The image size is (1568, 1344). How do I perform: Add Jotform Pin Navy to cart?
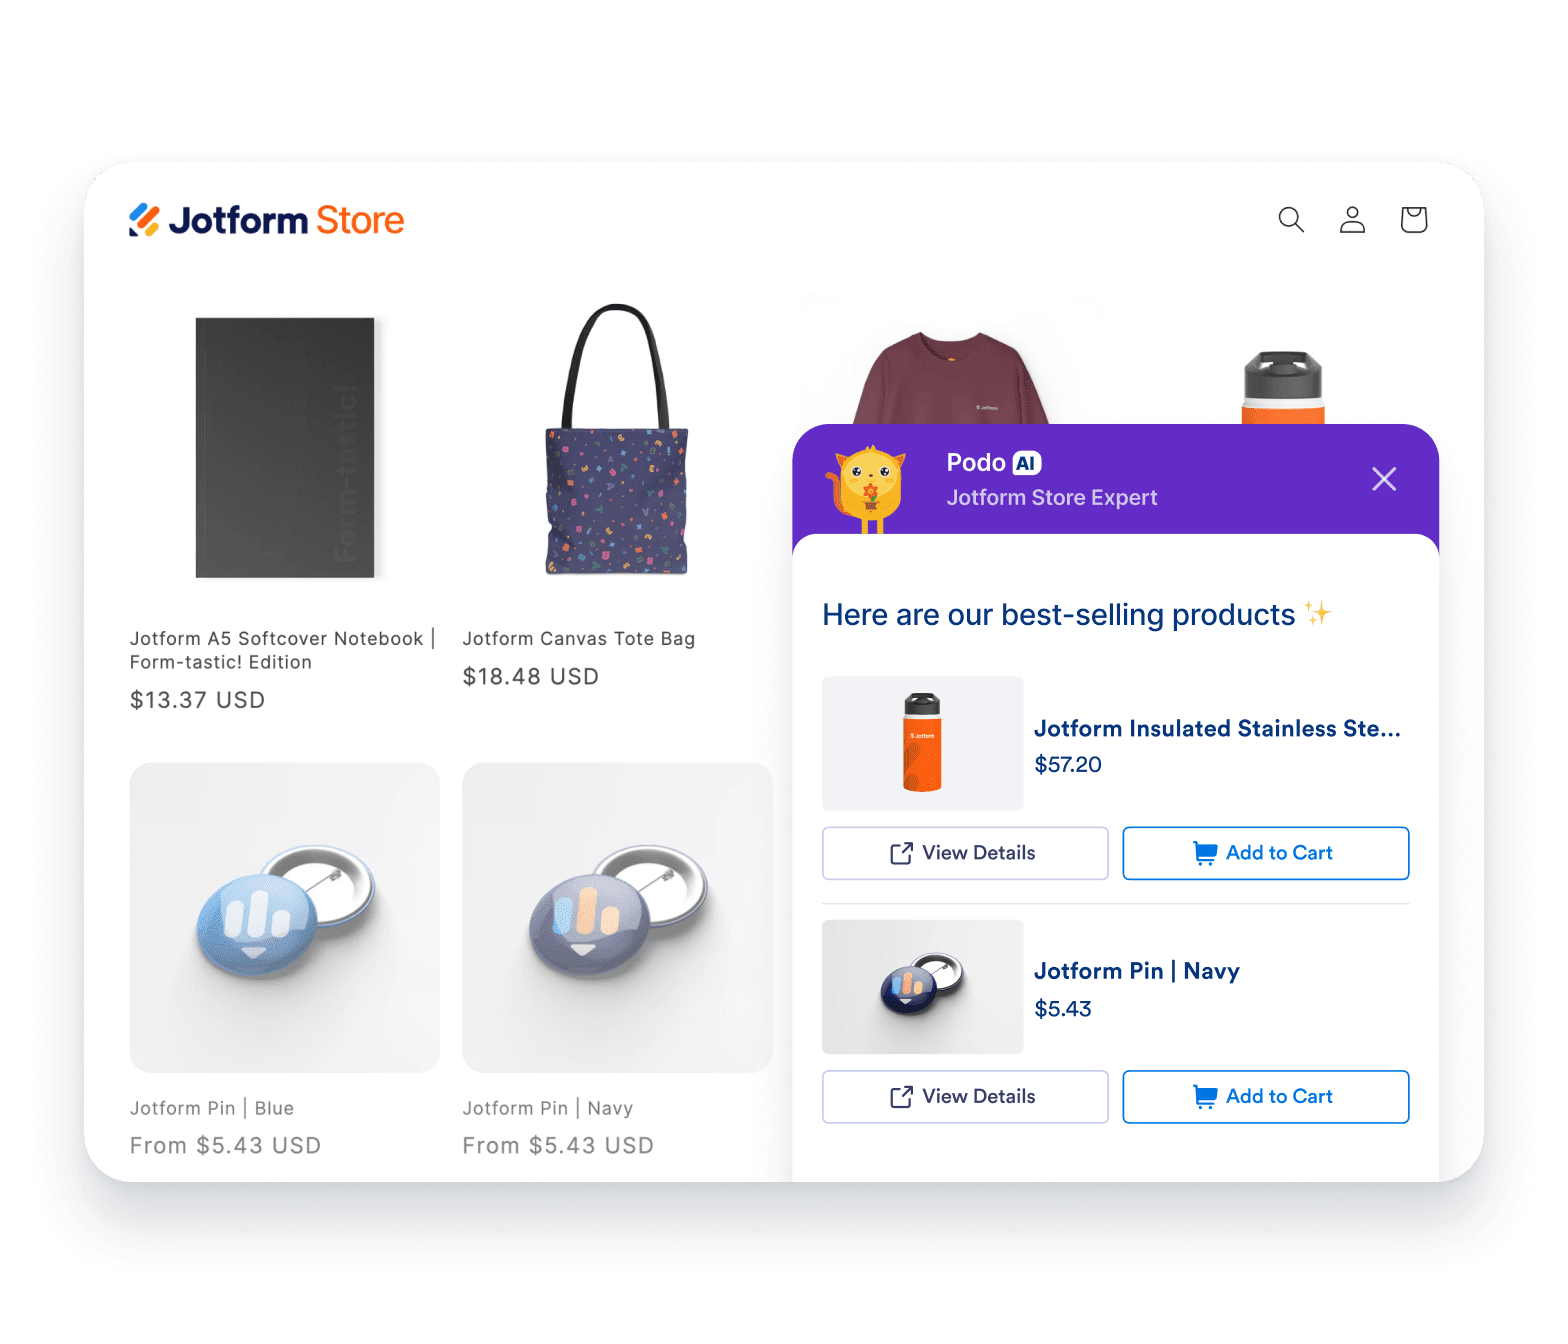(1265, 1097)
